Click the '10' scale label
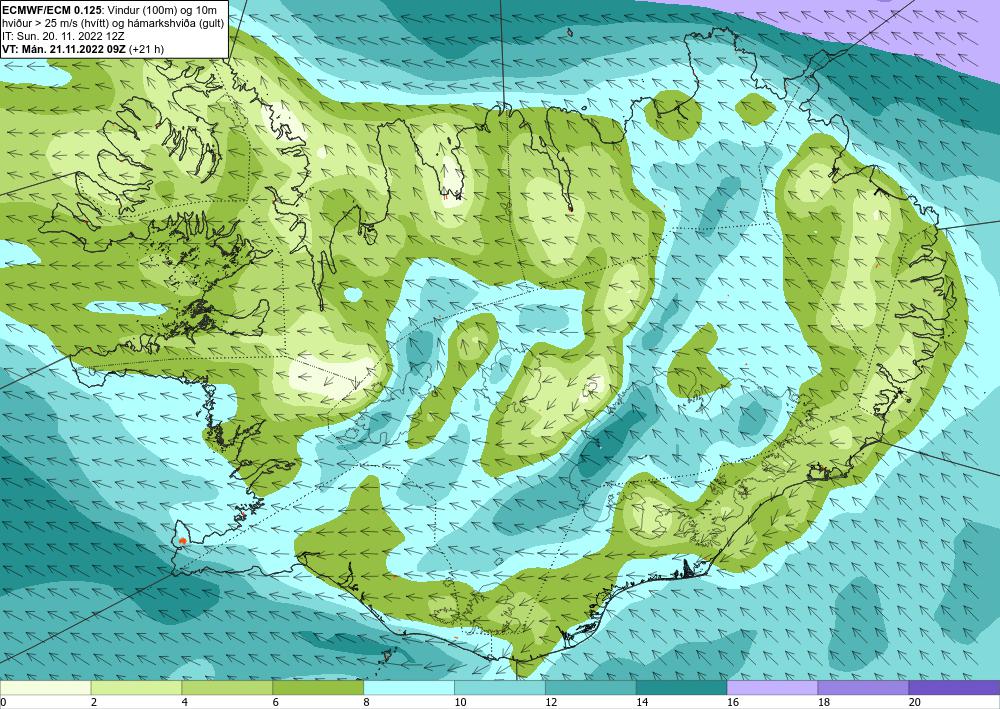The width and height of the screenshot is (1000, 709). tap(460, 702)
